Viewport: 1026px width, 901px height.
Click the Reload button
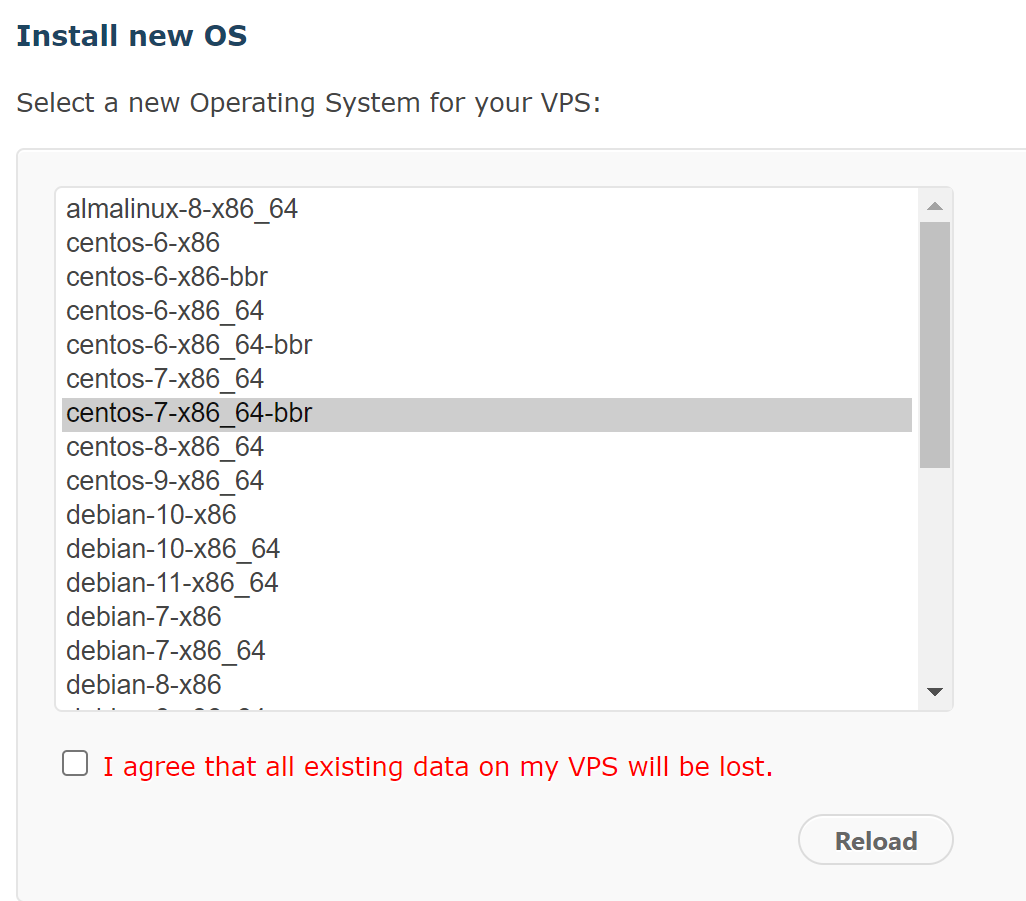[x=875, y=841]
